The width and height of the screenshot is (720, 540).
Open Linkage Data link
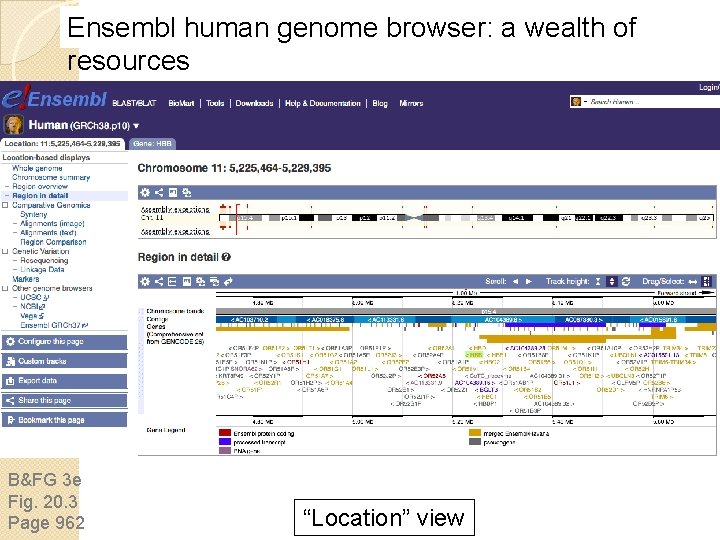coord(42,270)
